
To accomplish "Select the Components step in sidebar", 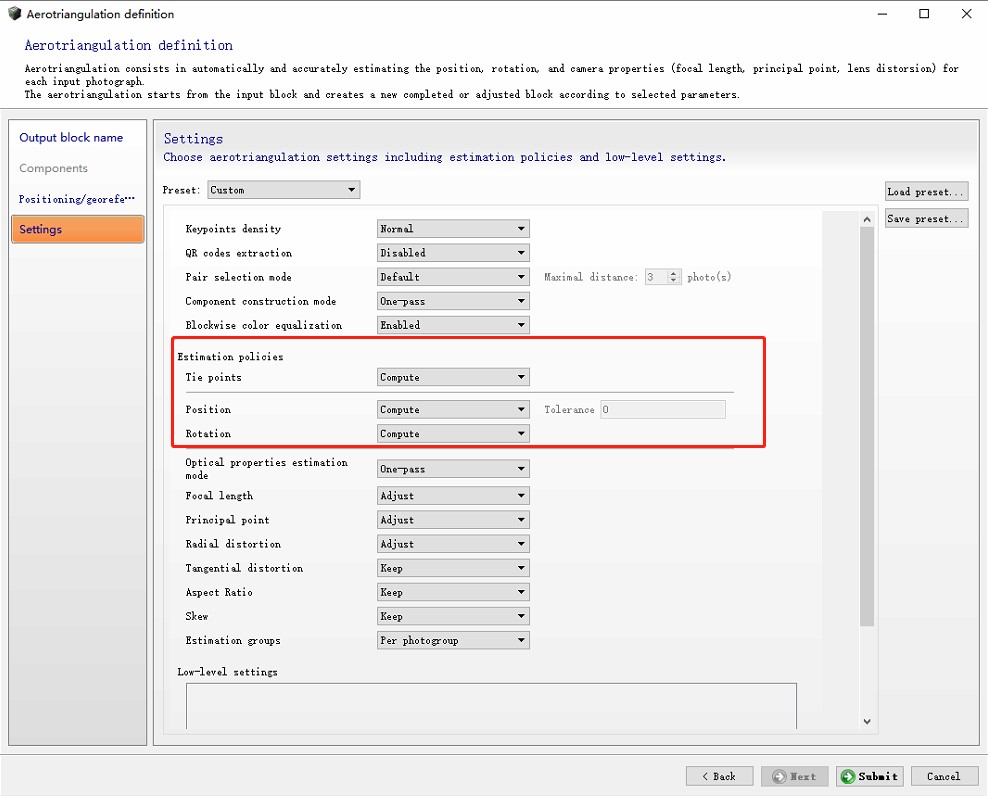I will pyautogui.click(x=54, y=168).
